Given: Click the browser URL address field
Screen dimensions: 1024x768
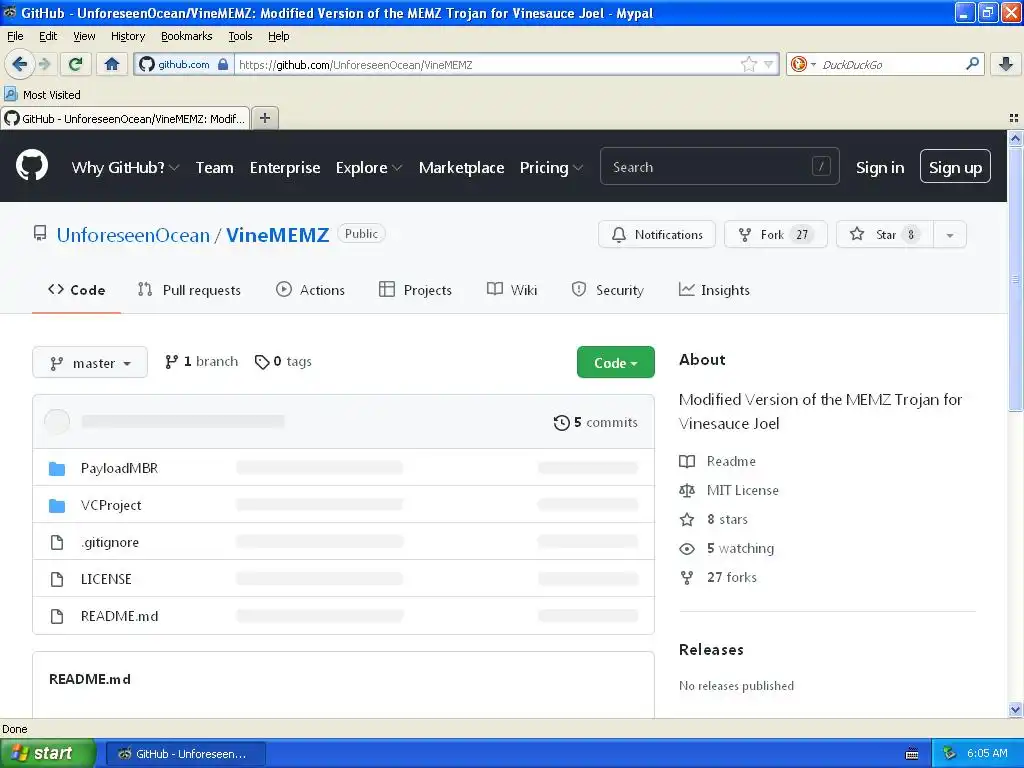Looking at the screenshot, I should pos(487,64).
